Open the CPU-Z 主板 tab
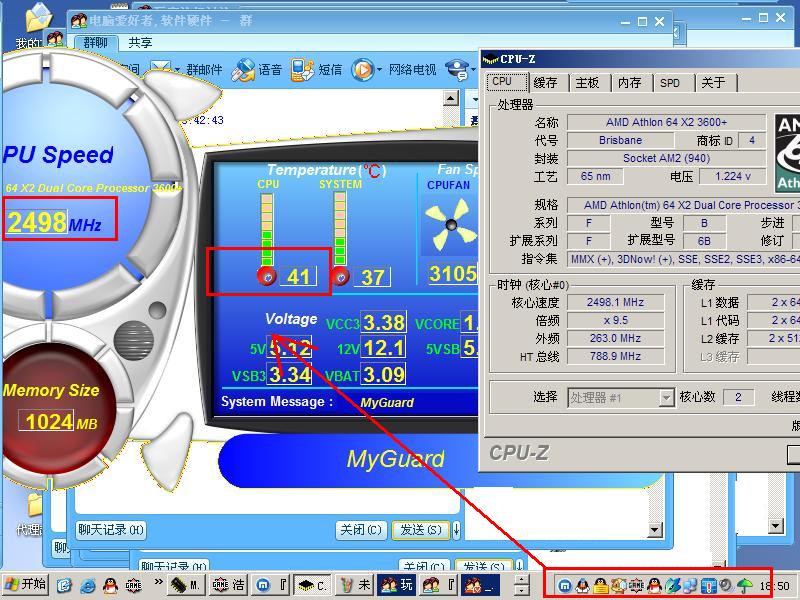The image size is (800, 600). (588, 82)
